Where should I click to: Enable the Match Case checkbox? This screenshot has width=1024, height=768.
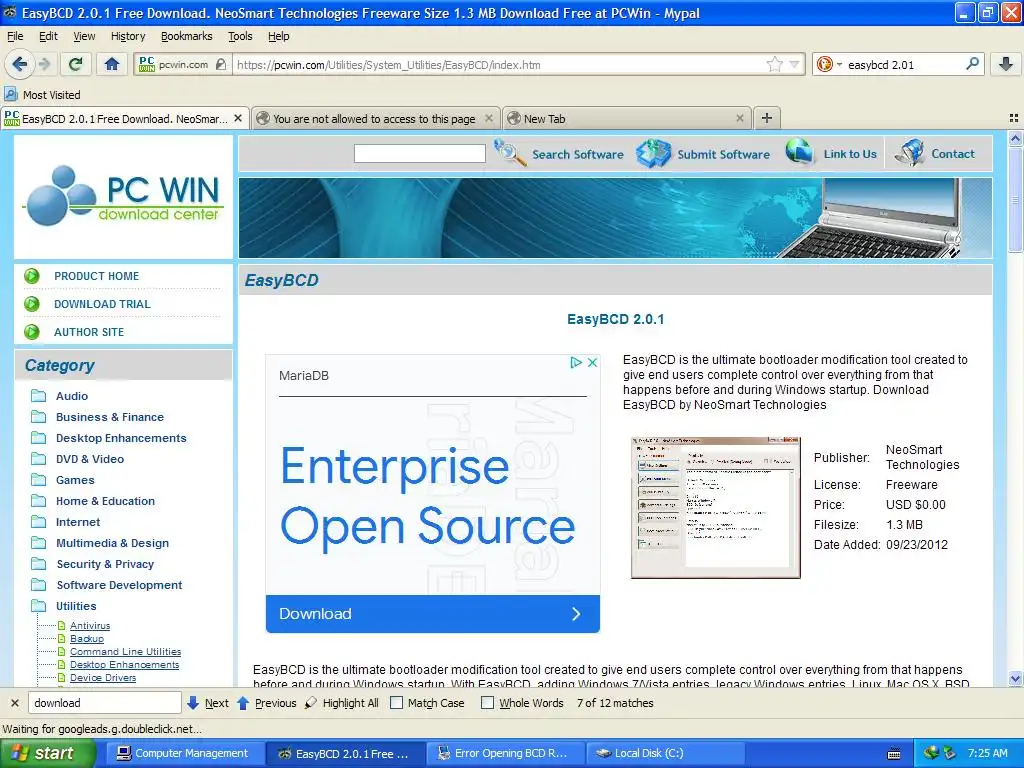(396, 703)
